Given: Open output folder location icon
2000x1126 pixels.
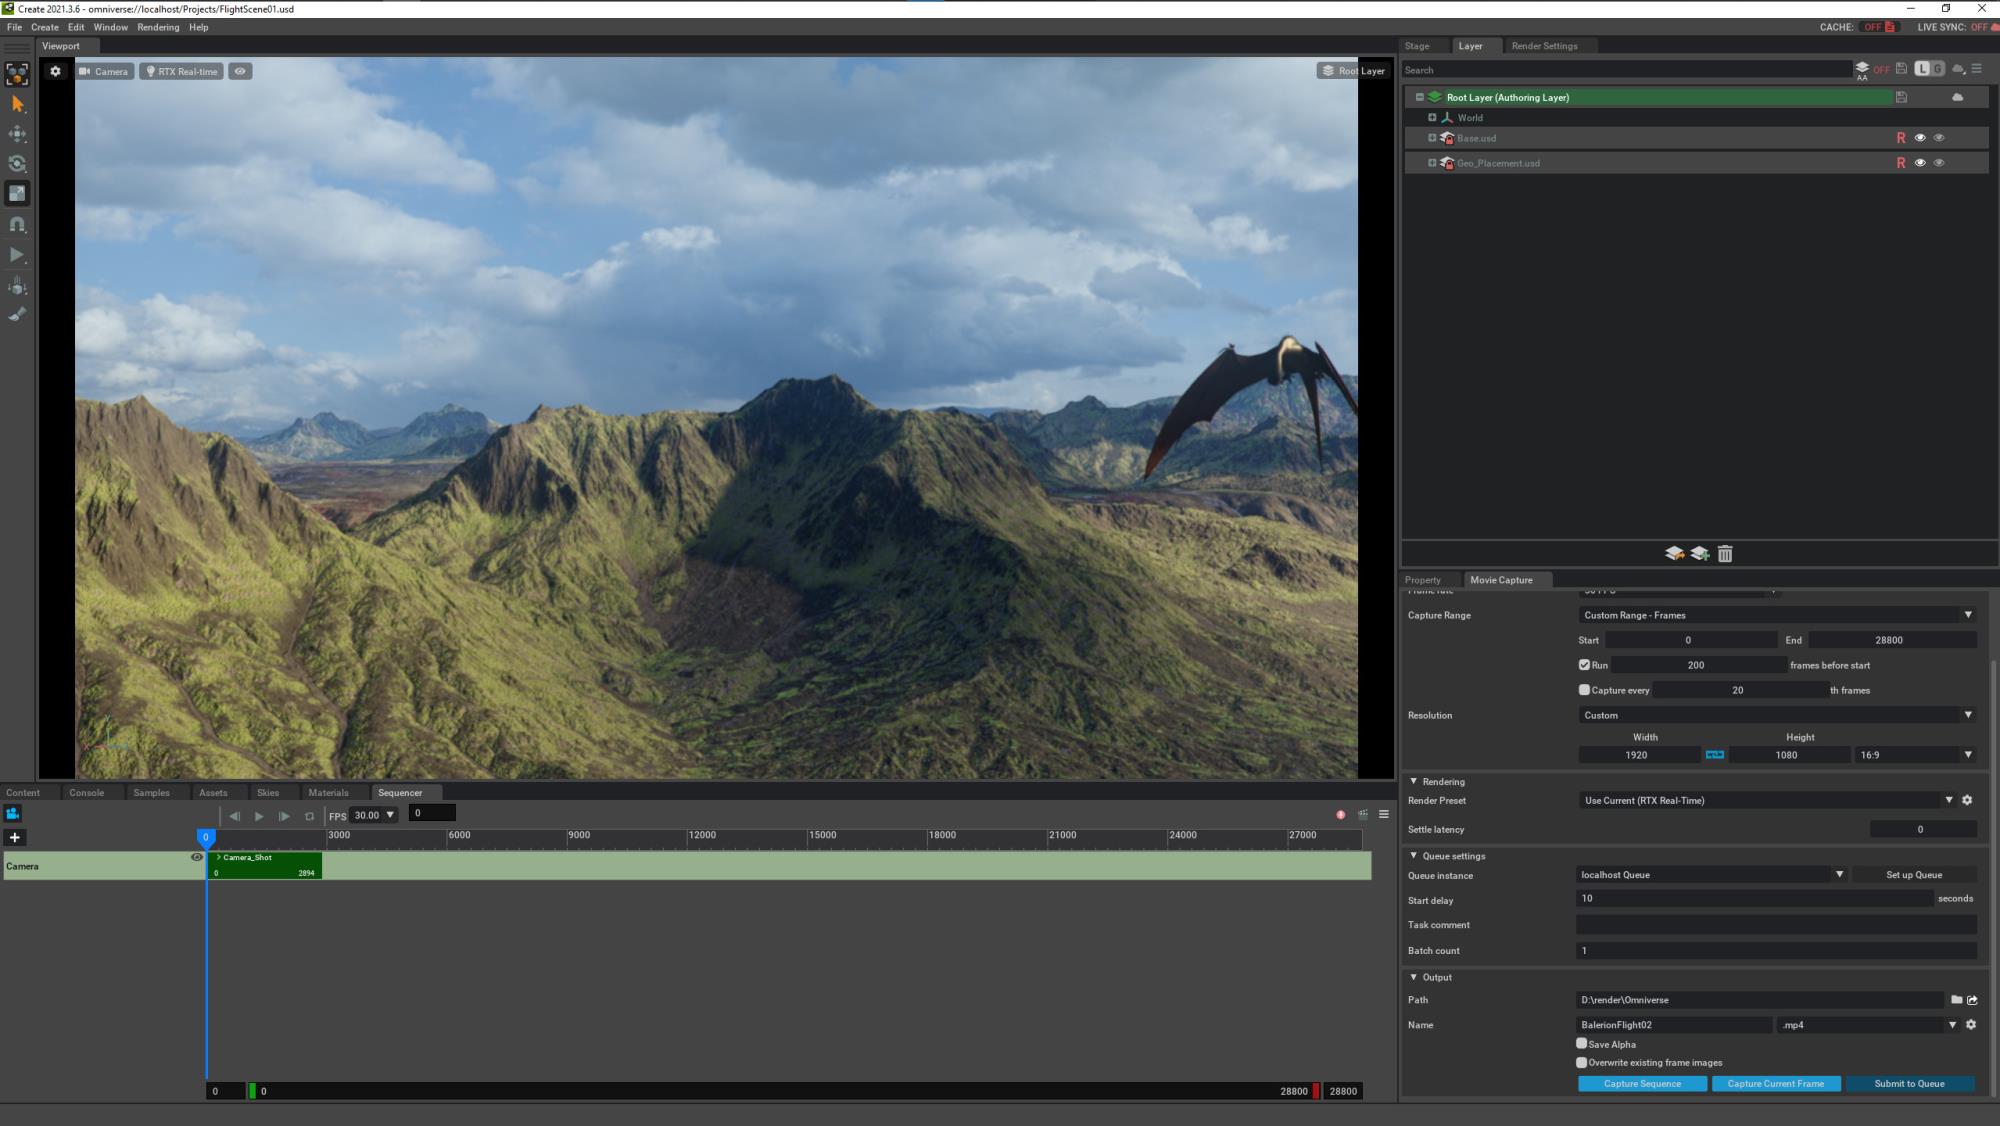Looking at the screenshot, I should coord(1972,1000).
